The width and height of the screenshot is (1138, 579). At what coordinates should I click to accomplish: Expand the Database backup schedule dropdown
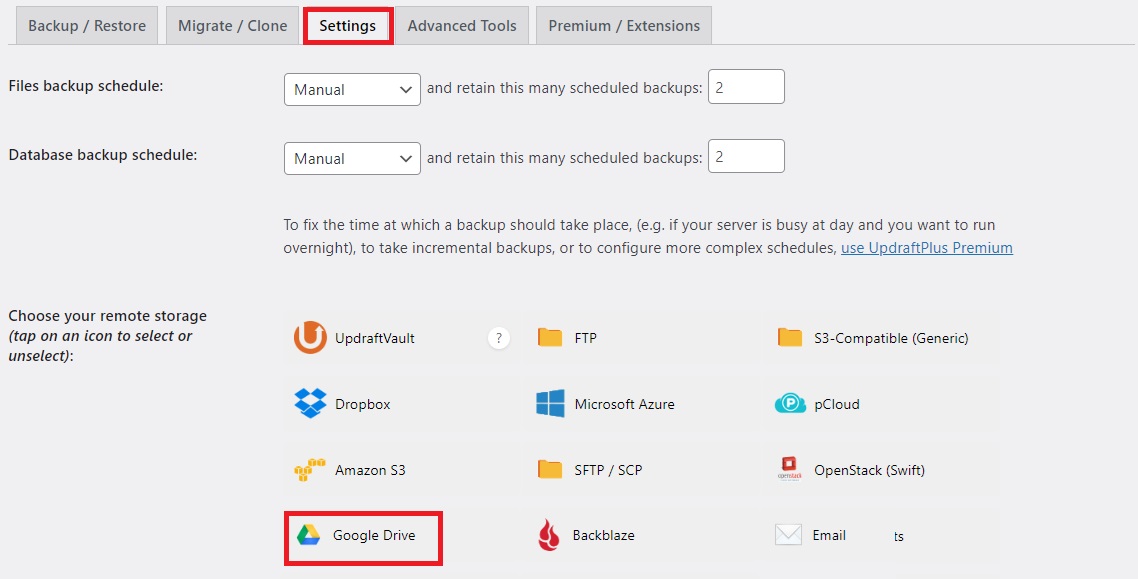click(x=352, y=158)
